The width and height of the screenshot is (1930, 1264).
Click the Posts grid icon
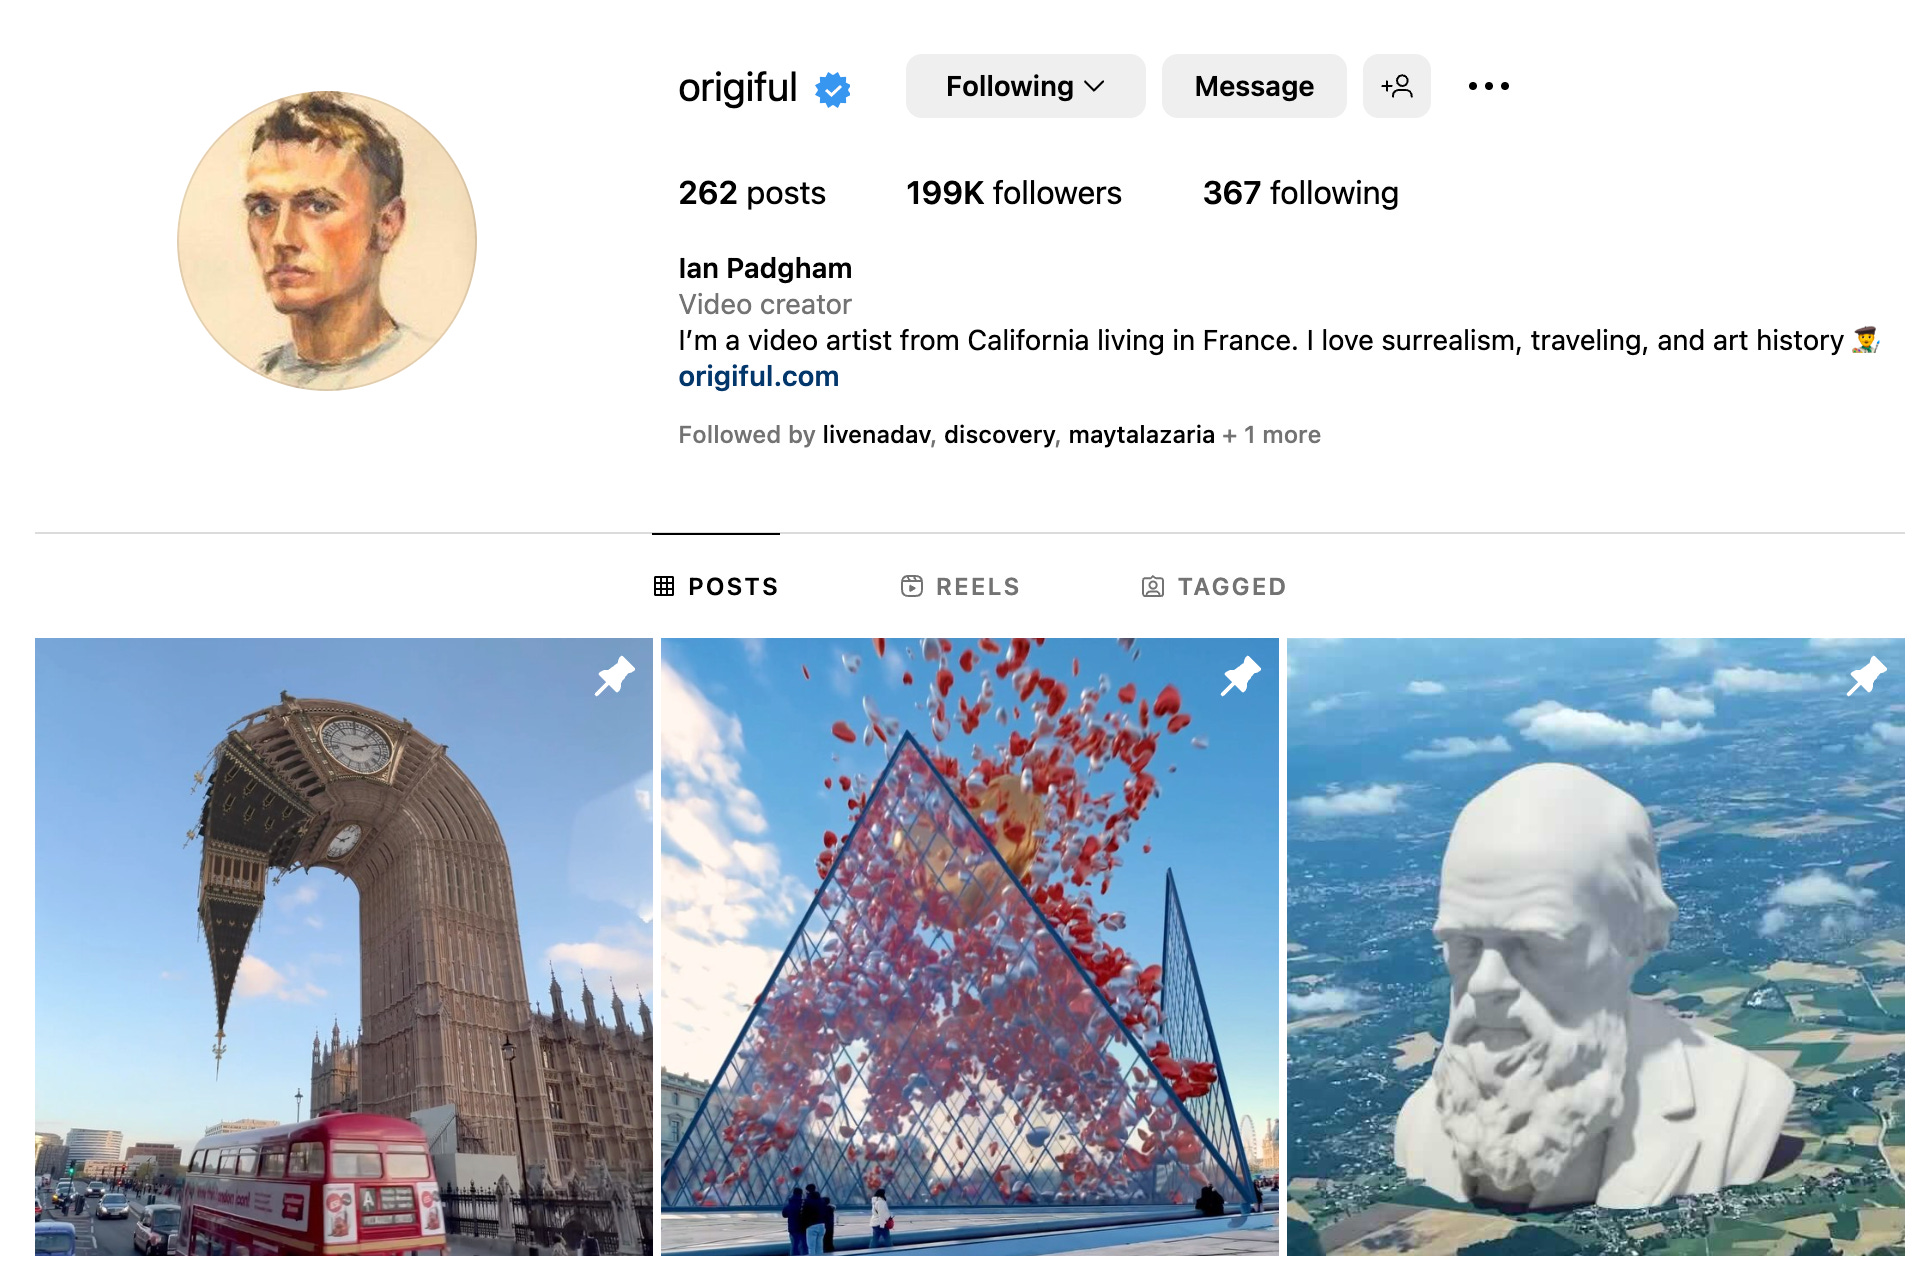pos(664,586)
